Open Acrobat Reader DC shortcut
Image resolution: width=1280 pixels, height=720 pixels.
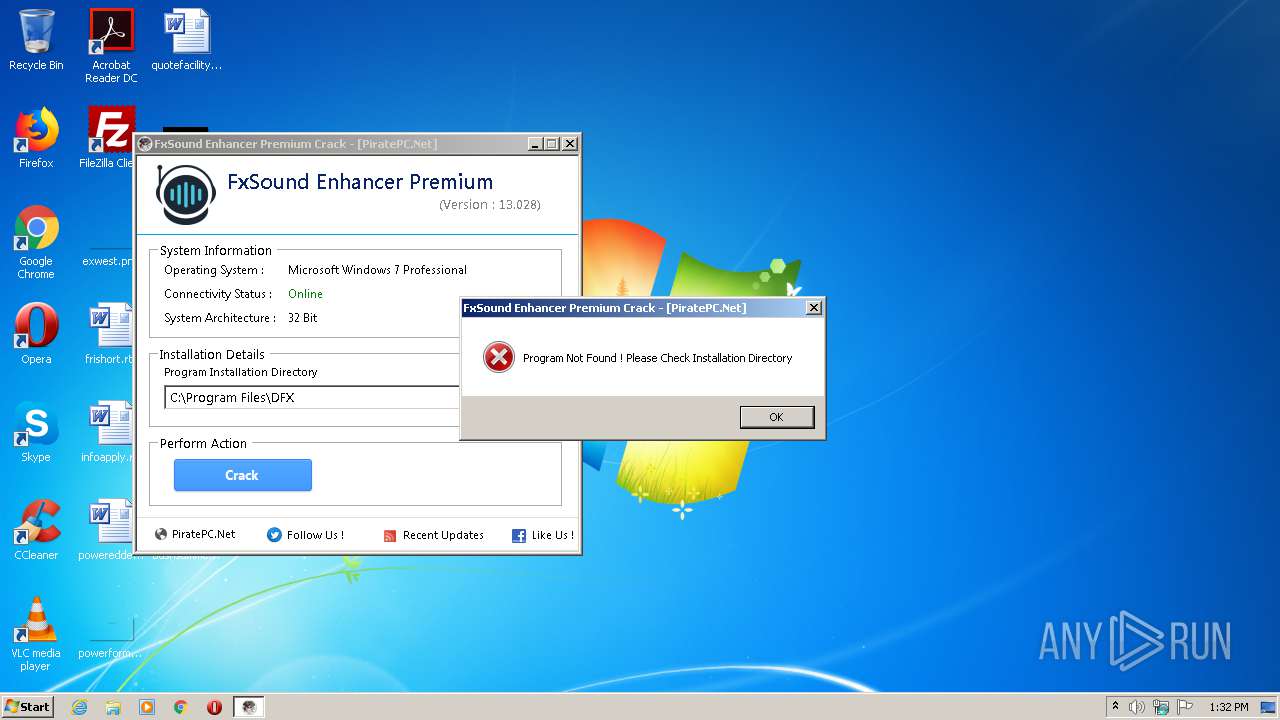click(x=111, y=46)
